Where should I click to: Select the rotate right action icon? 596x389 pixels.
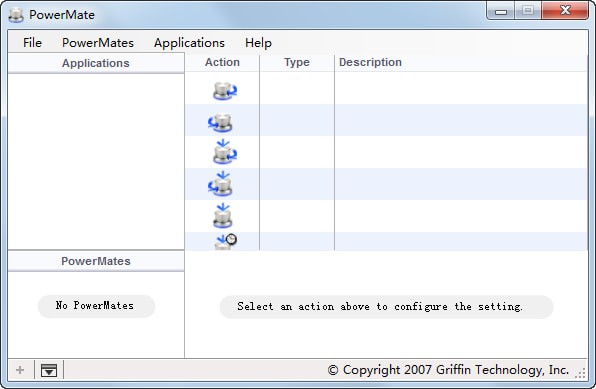225,91
